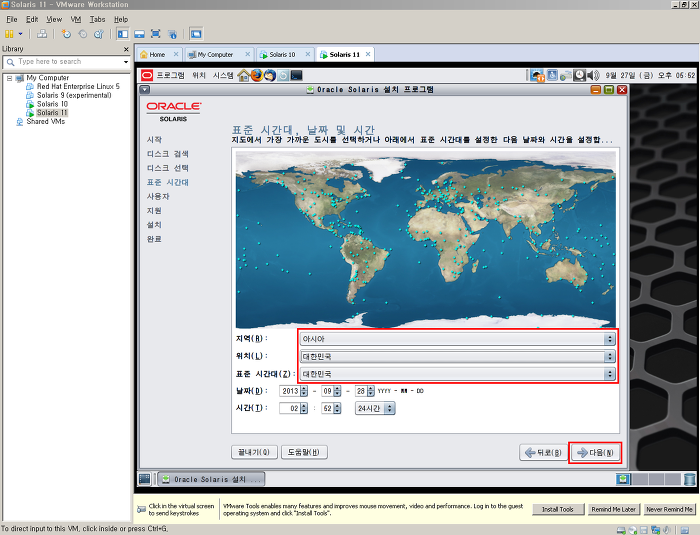
Task: Click the library search field
Action: 62,62
